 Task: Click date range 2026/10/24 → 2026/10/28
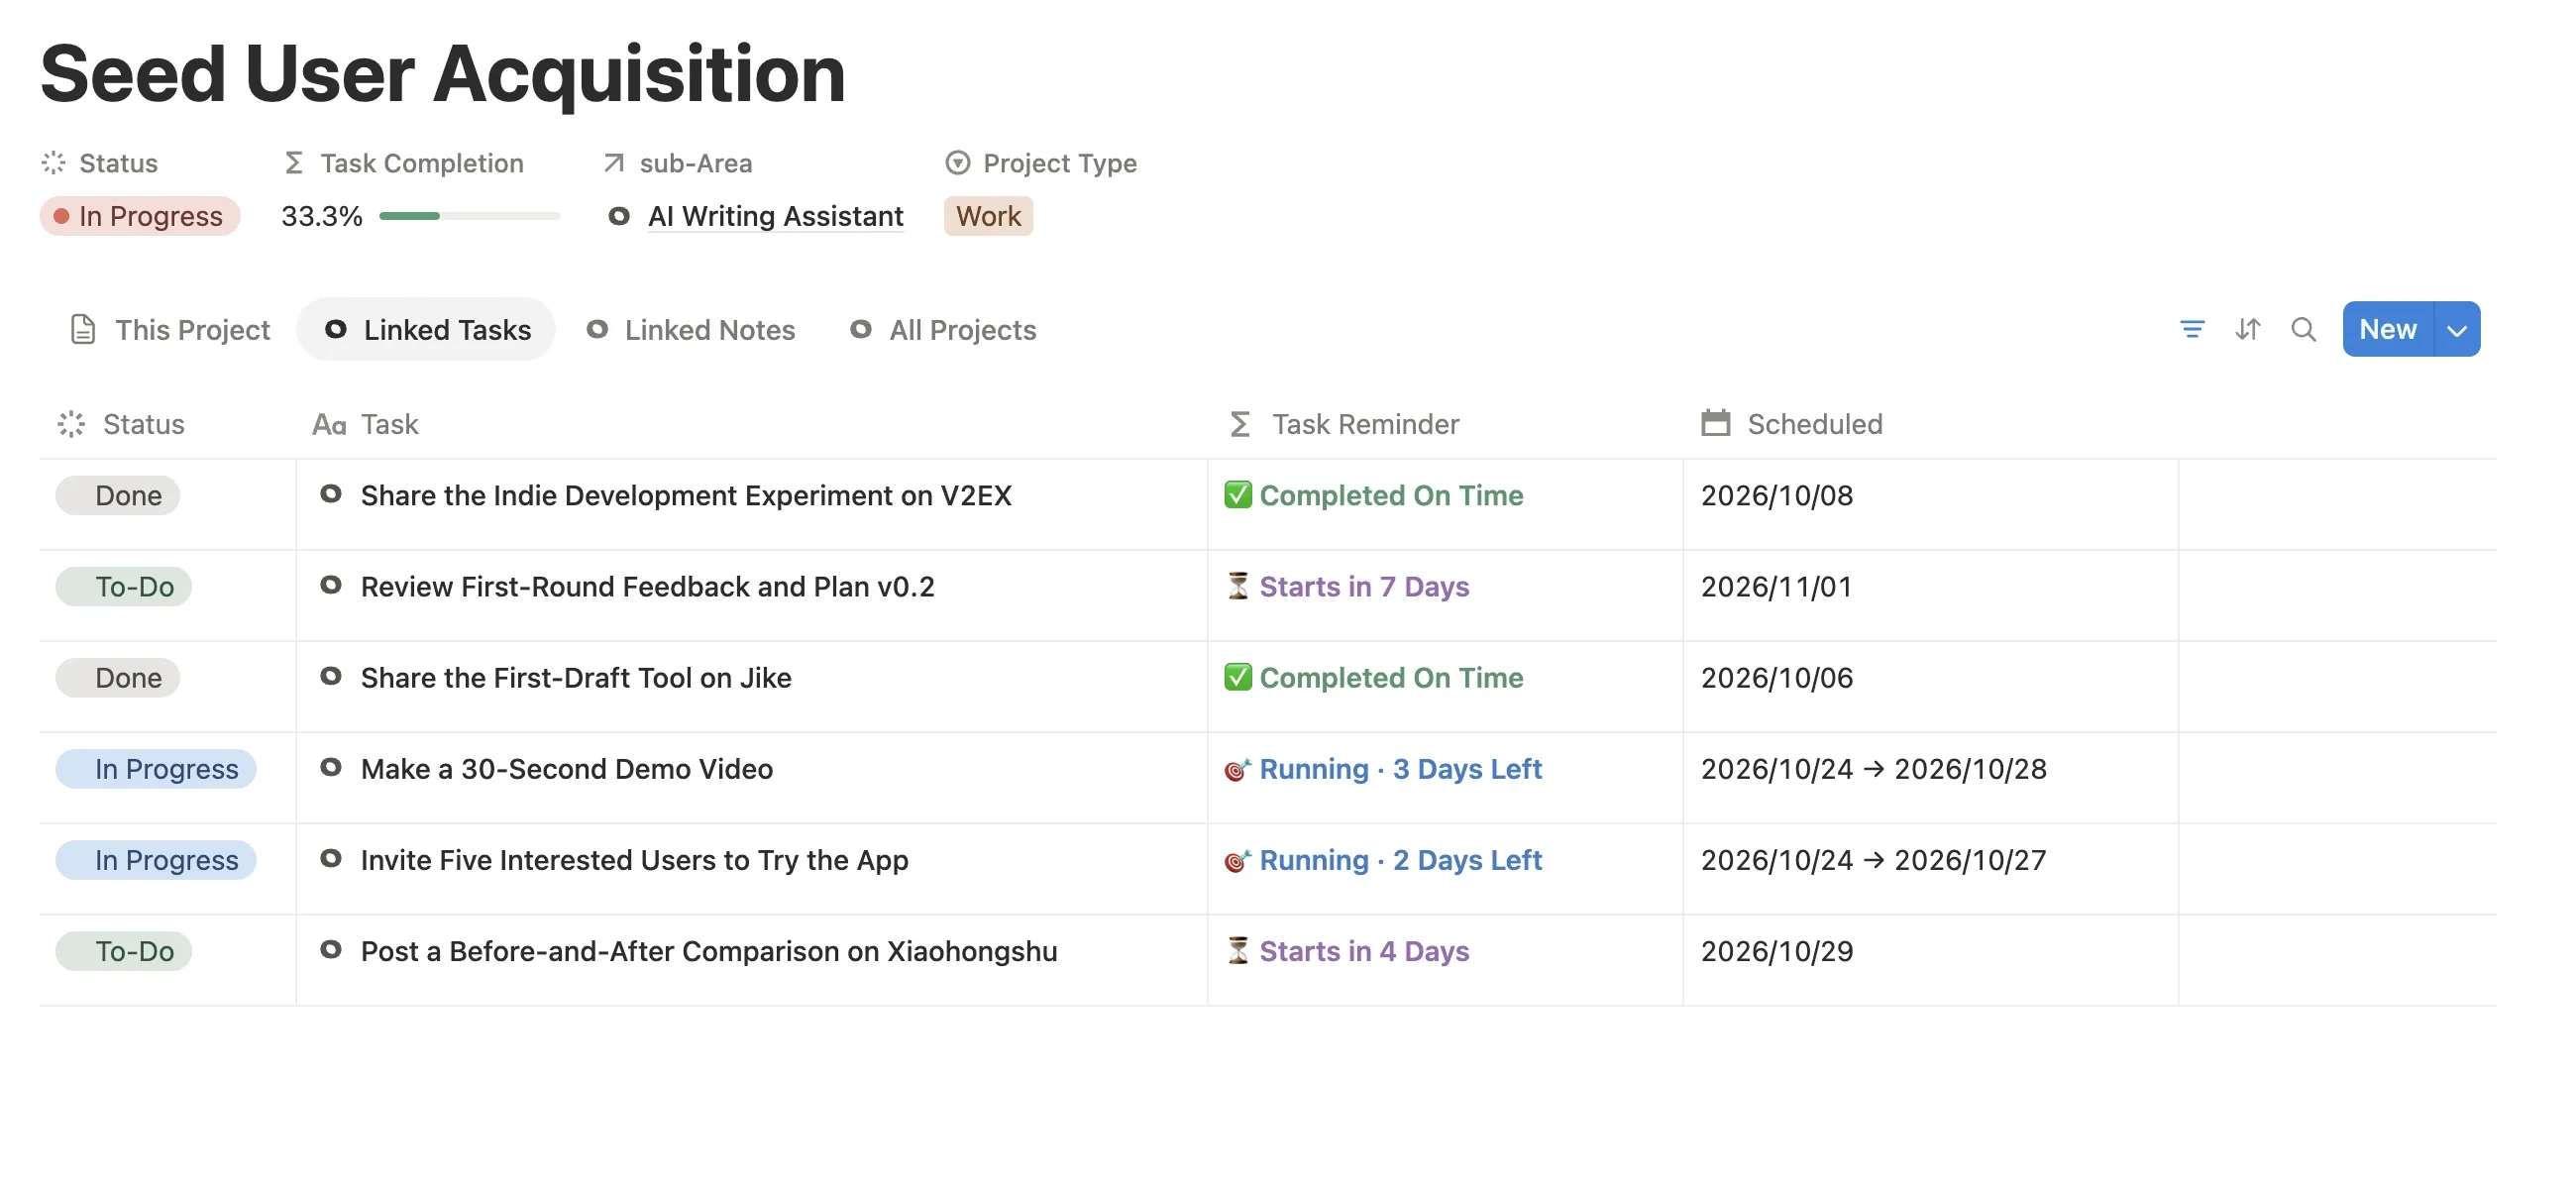(1874, 768)
